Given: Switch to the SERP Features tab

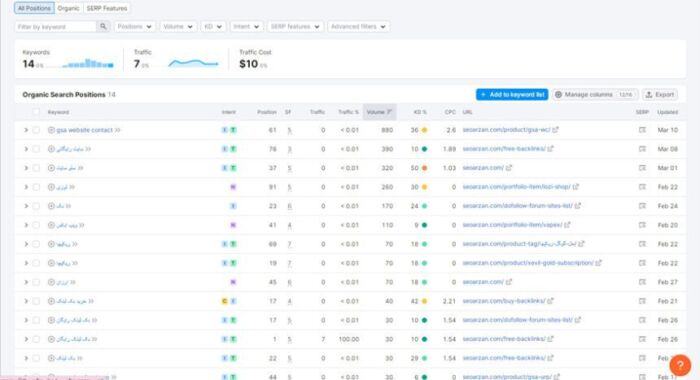Looking at the screenshot, I should [x=107, y=8].
